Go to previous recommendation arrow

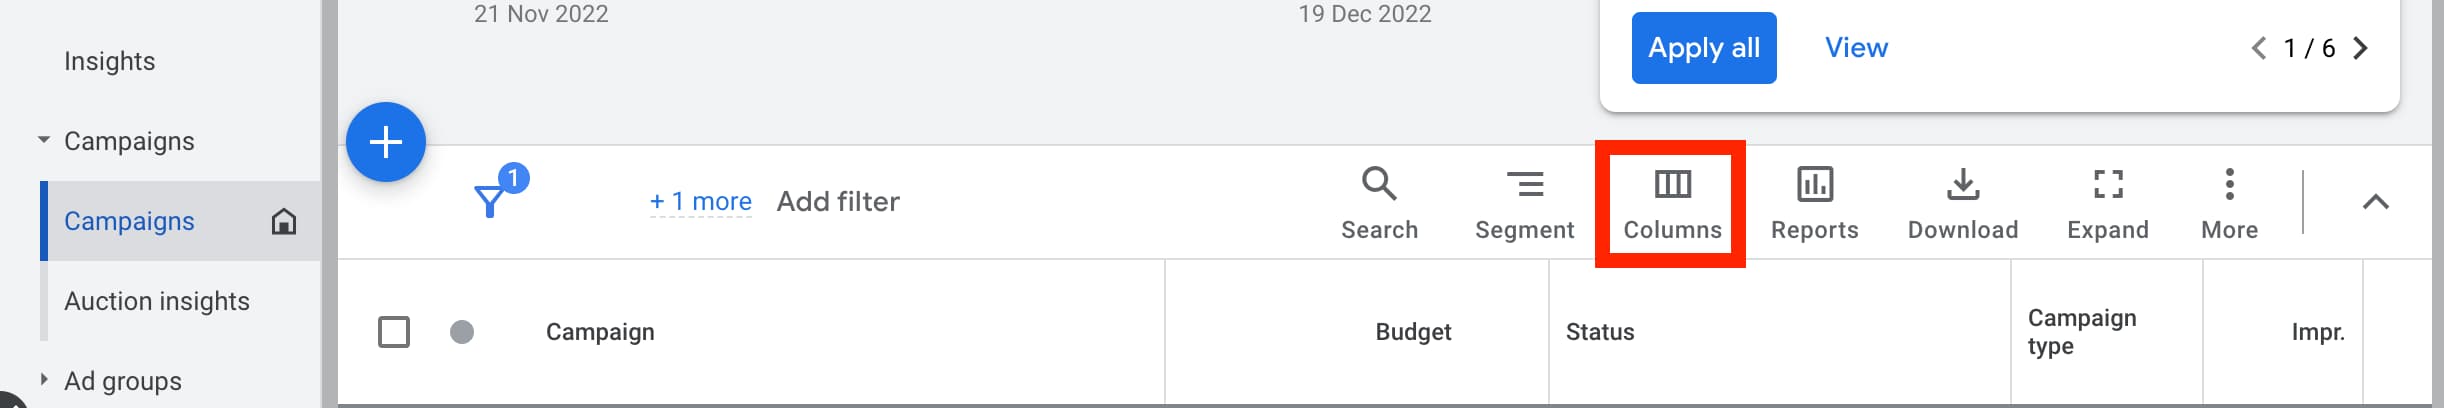point(2258,48)
